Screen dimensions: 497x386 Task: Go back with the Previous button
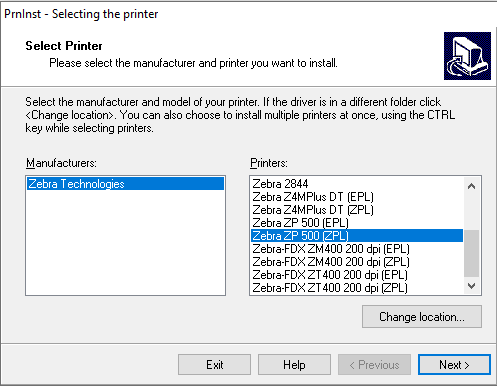[x=374, y=365]
